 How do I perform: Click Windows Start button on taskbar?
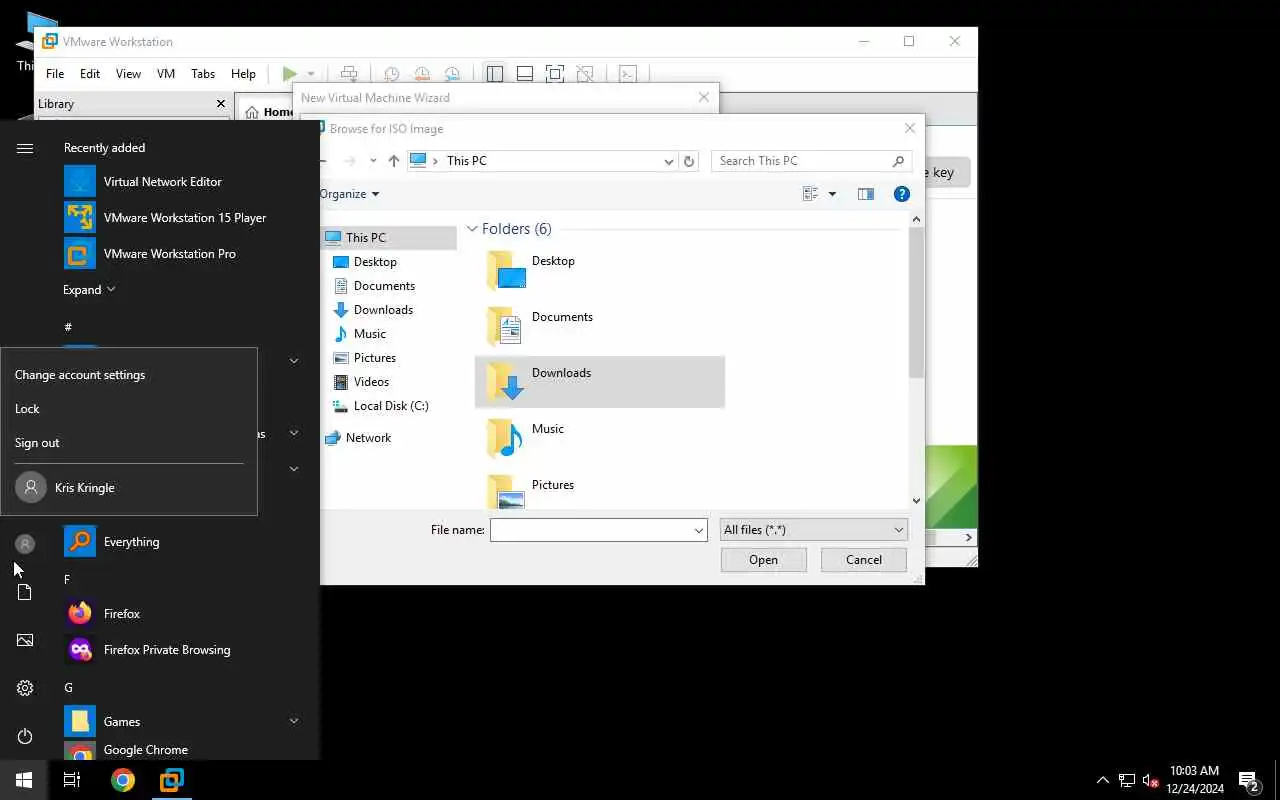(x=24, y=780)
